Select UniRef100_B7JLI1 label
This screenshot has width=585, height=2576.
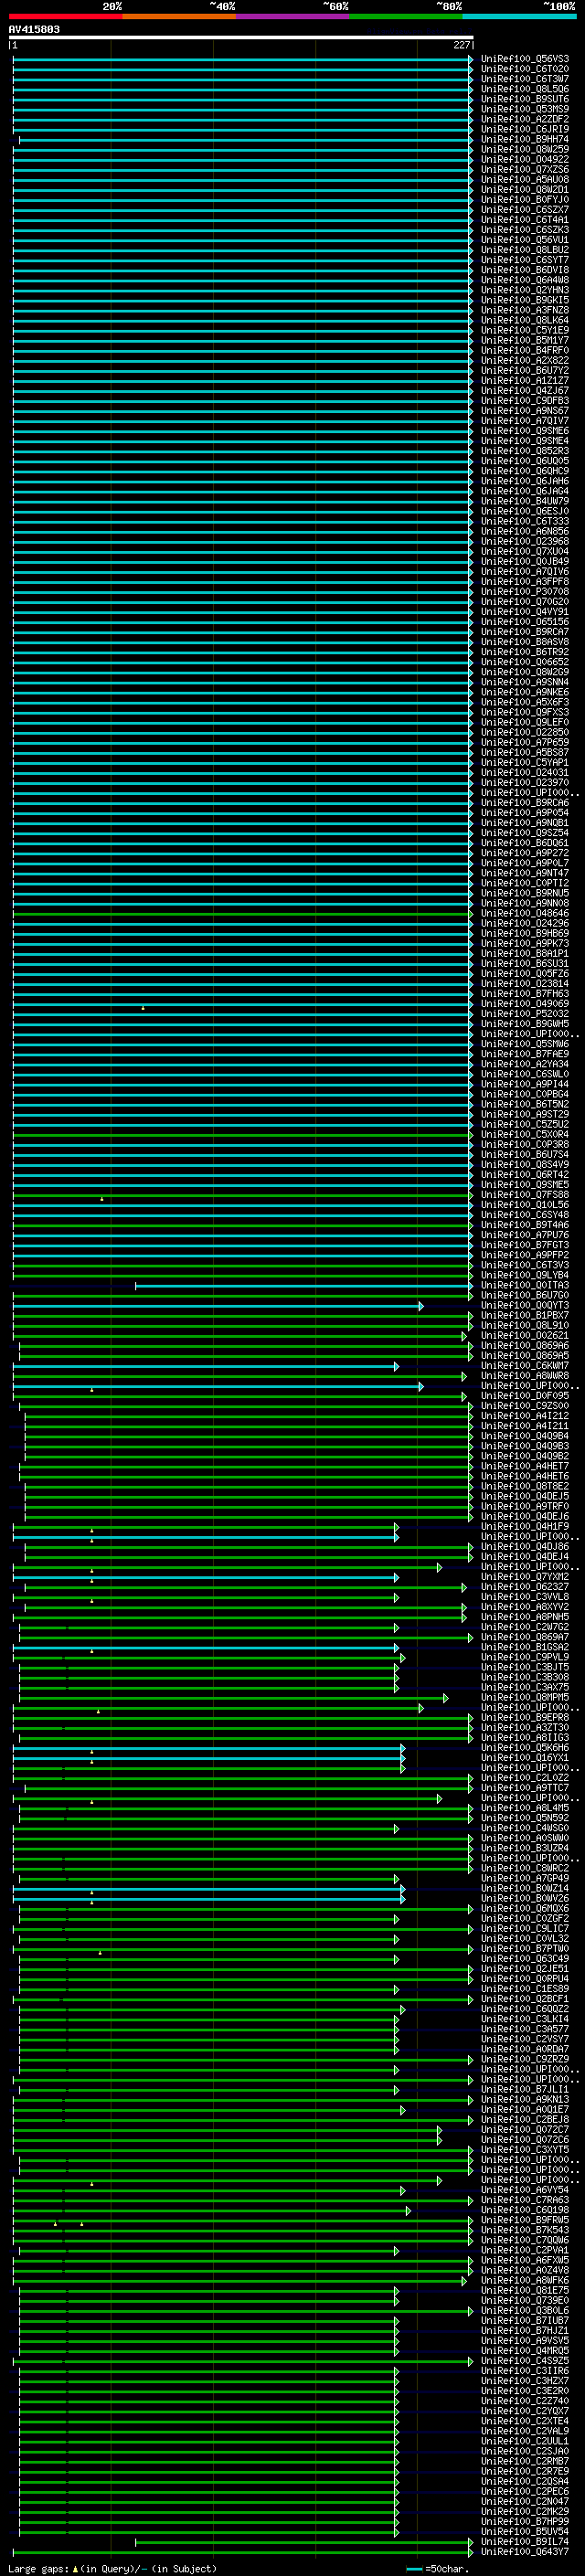[x=525, y=2089]
